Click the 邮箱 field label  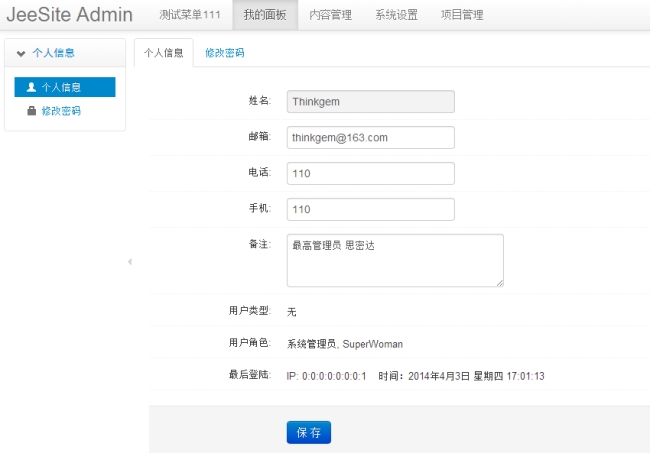260,136
